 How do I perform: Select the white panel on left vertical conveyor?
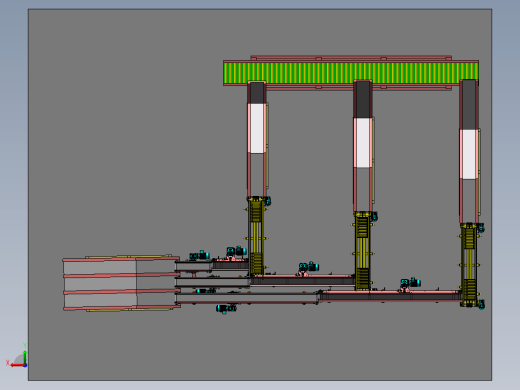(257, 128)
